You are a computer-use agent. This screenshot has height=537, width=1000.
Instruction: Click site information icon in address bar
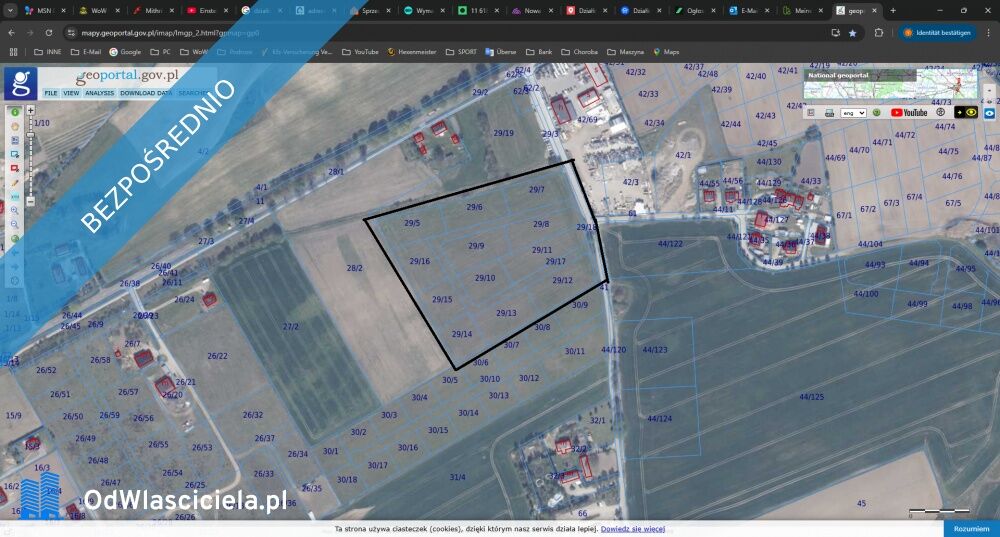click(x=71, y=33)
